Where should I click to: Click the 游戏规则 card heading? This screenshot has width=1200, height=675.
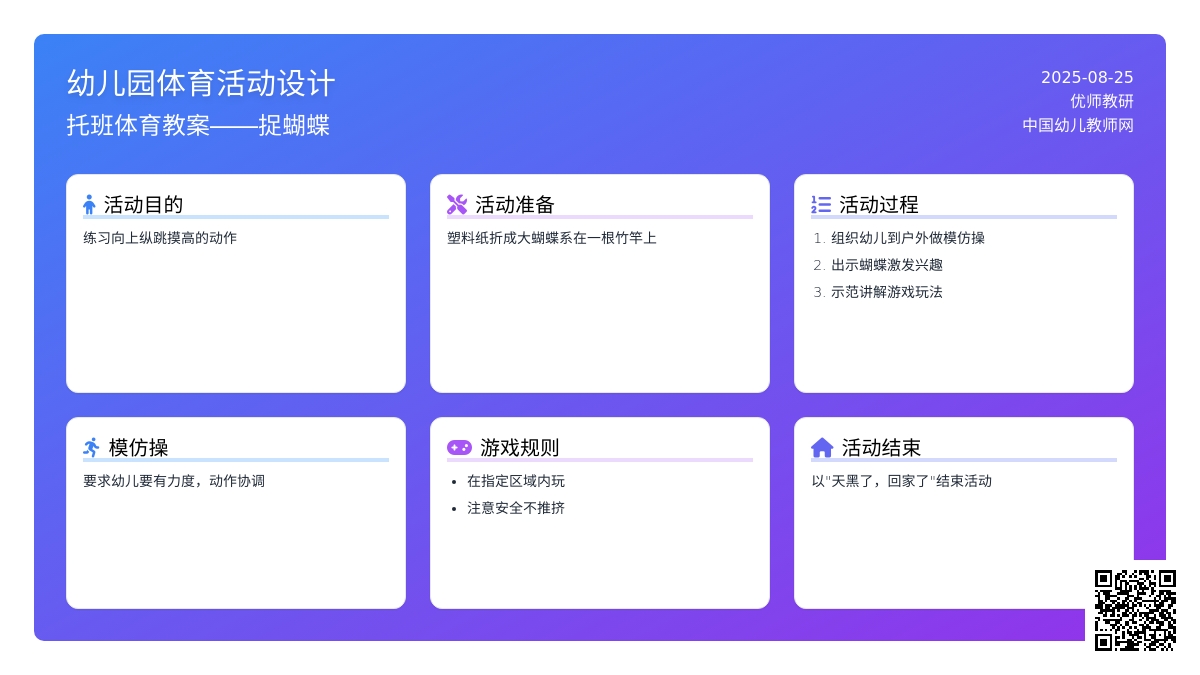(519, 447)
